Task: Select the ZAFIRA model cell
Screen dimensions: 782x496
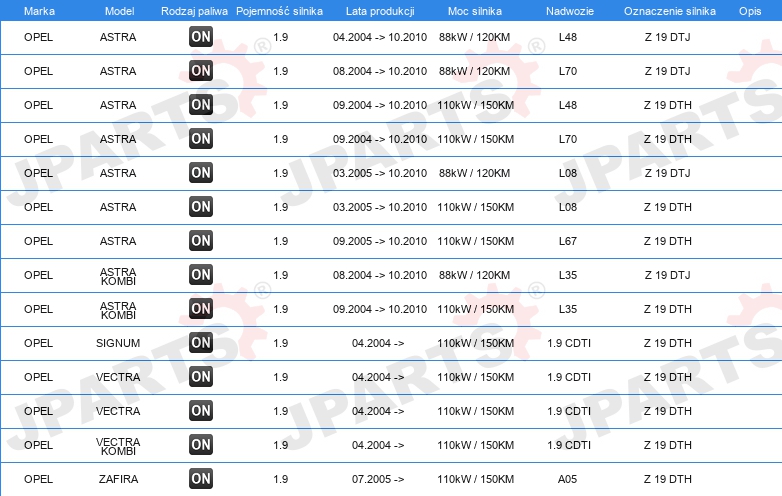Action: coord(118,479)
